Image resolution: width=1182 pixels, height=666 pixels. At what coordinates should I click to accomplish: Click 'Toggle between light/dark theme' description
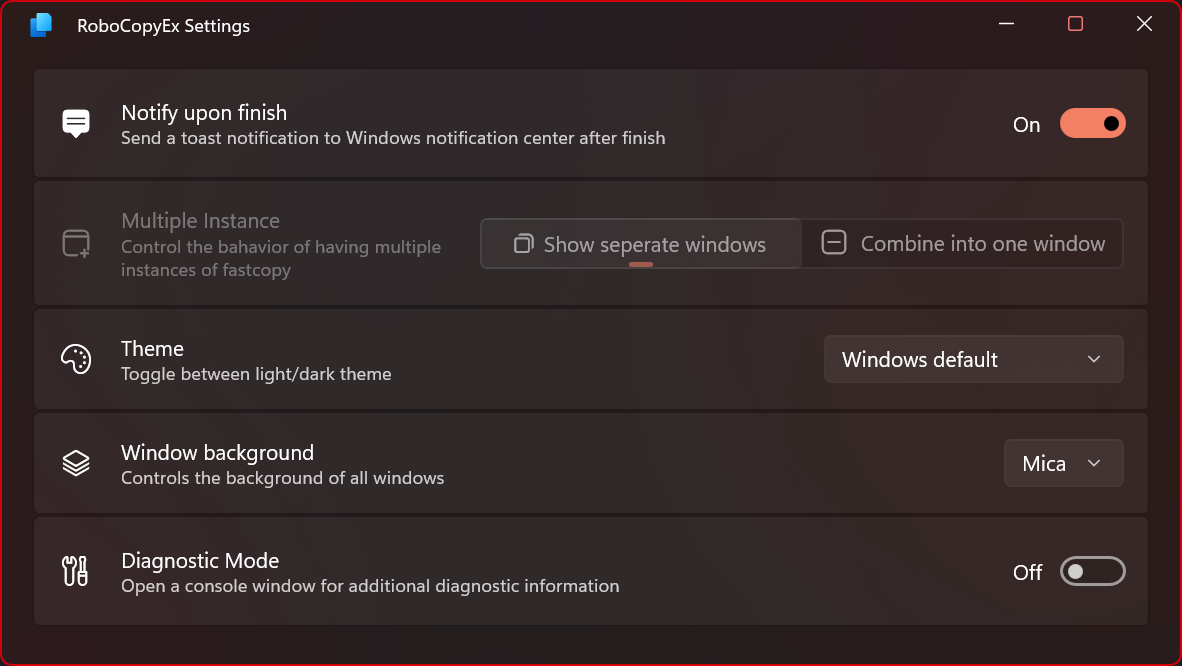[x=256, y=374]
